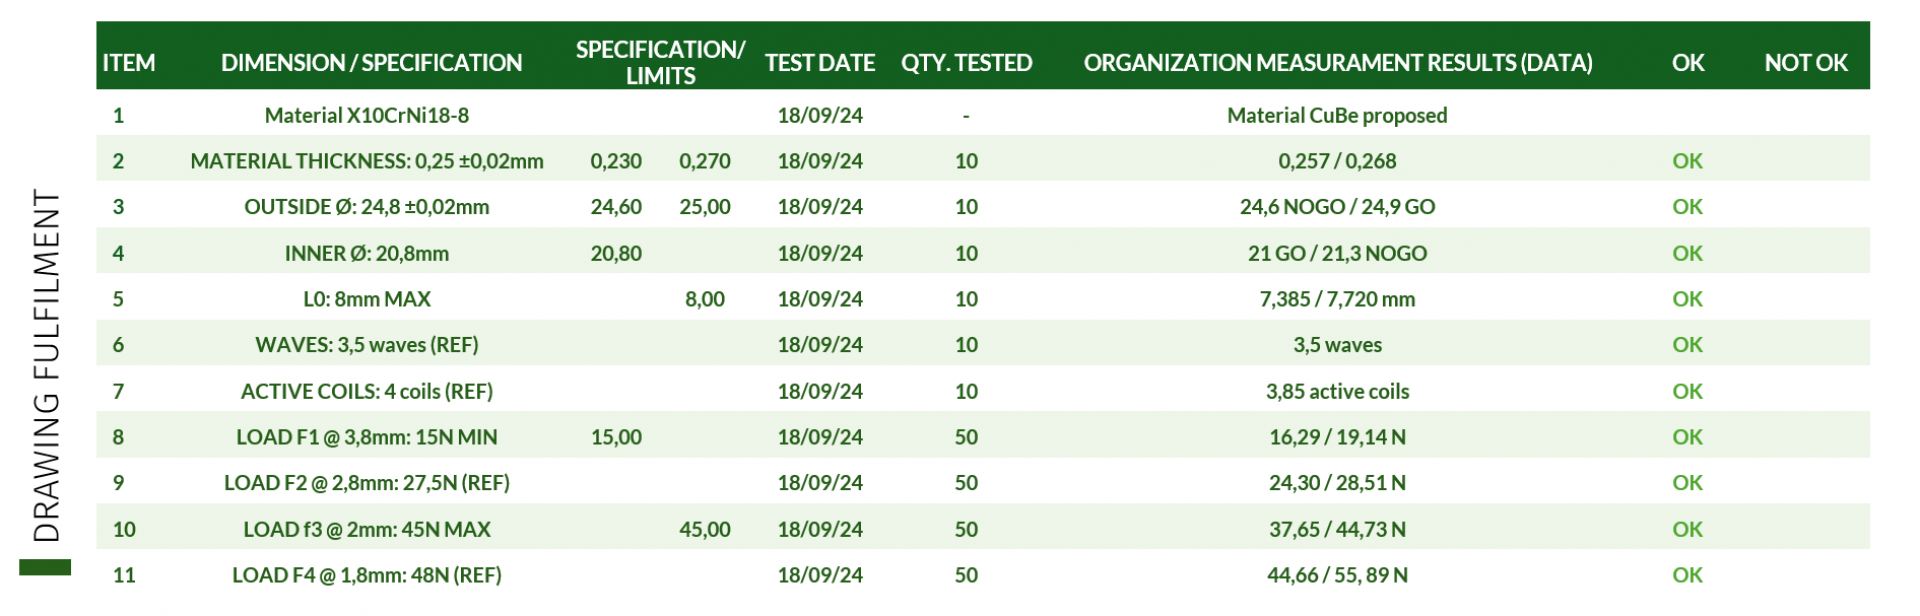Select 'WAVES: 3,5 waves (REF)' cell
This screenshot has width=1920, height=616.
367,345
